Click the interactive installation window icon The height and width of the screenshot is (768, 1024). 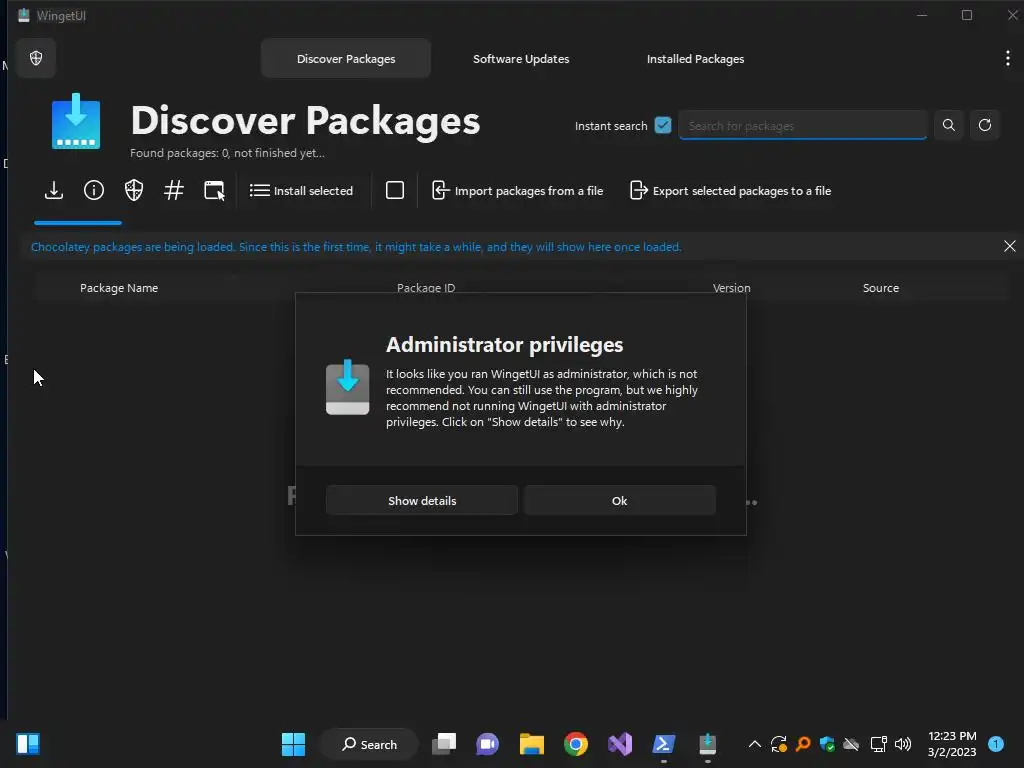coord(214,191)
